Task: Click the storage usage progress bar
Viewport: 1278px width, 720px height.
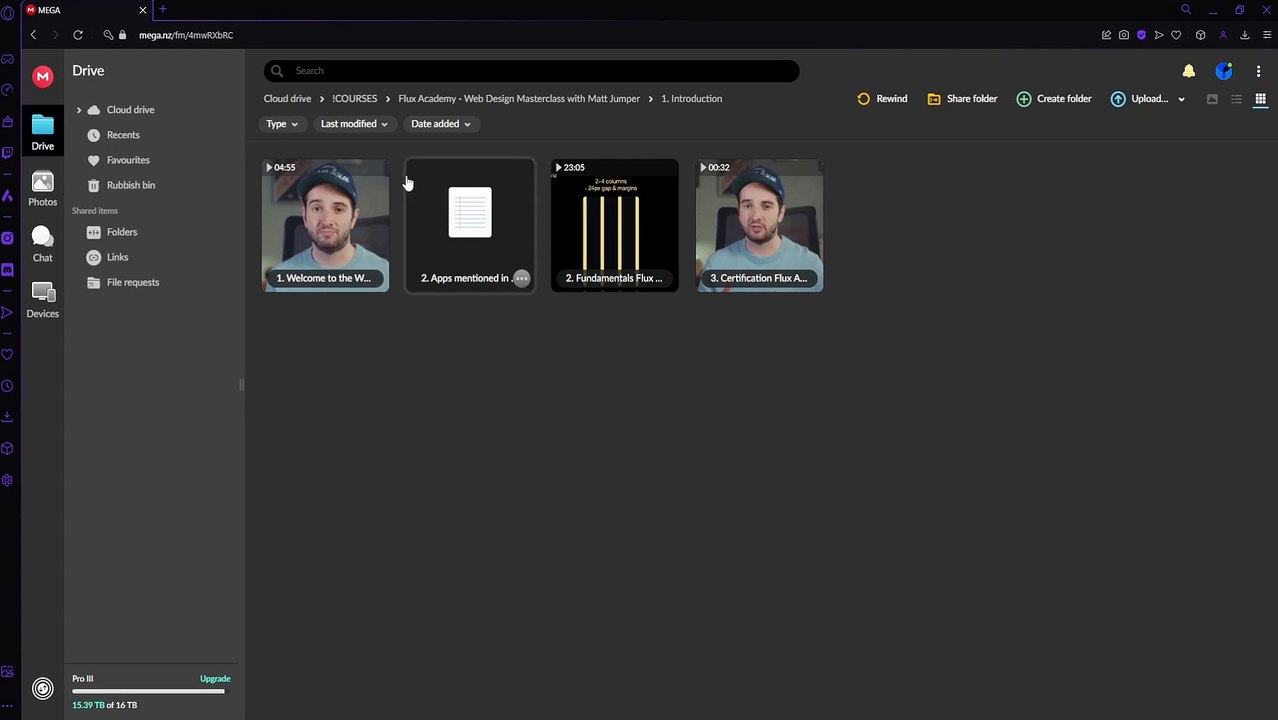Action: point(149,691)
